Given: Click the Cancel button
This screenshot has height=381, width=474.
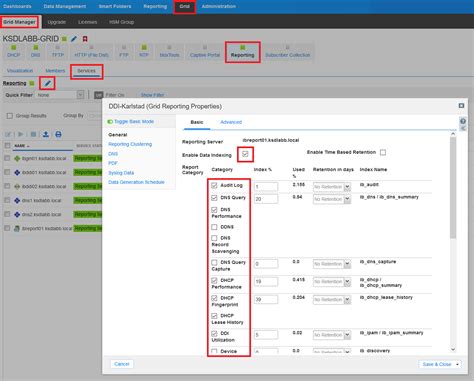Looking at the screenshot, I should tap(122, 364).
